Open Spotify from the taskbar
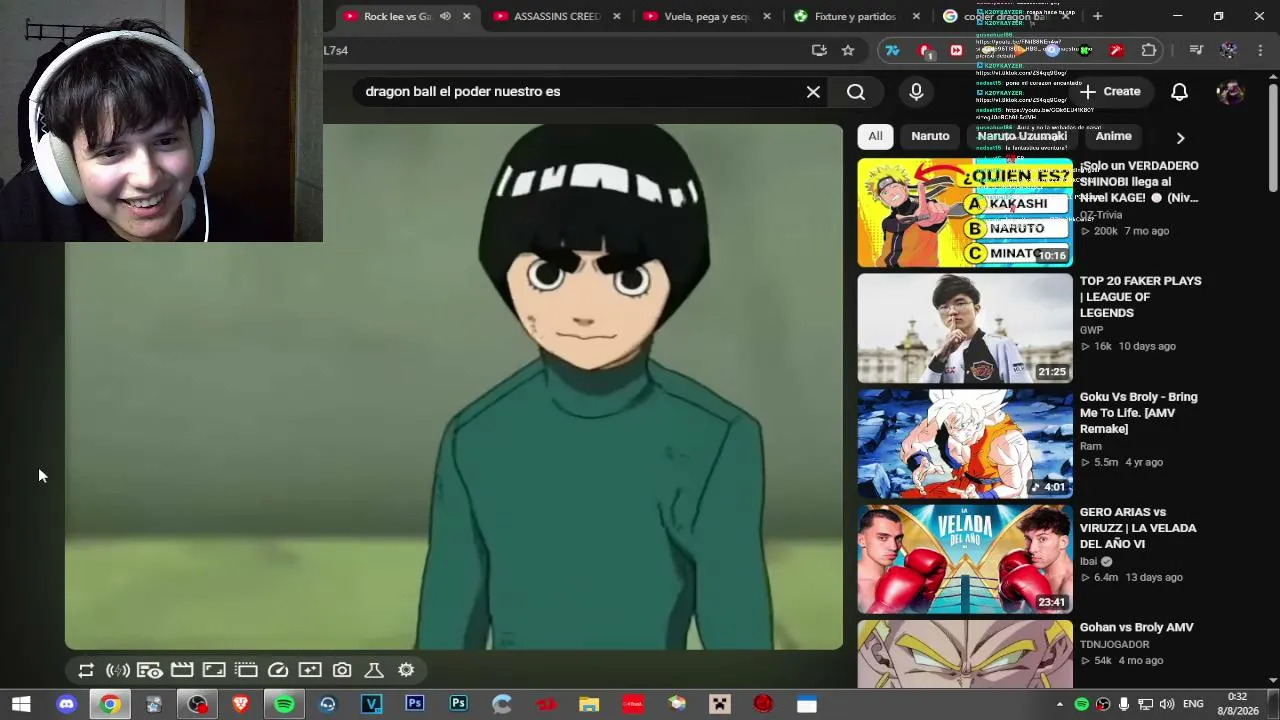Viewport: 1280px width, 720px height. (284, 704)
